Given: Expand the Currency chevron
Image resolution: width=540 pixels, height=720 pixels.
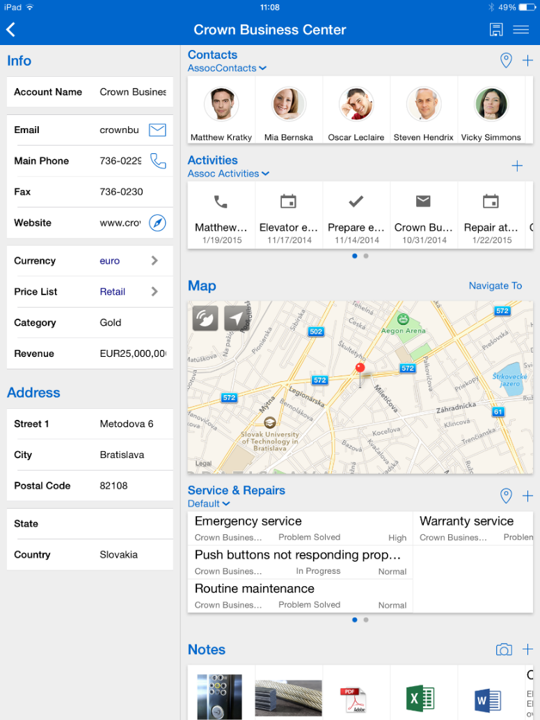Looking at the screenshot, I should (x=155, y=261).
